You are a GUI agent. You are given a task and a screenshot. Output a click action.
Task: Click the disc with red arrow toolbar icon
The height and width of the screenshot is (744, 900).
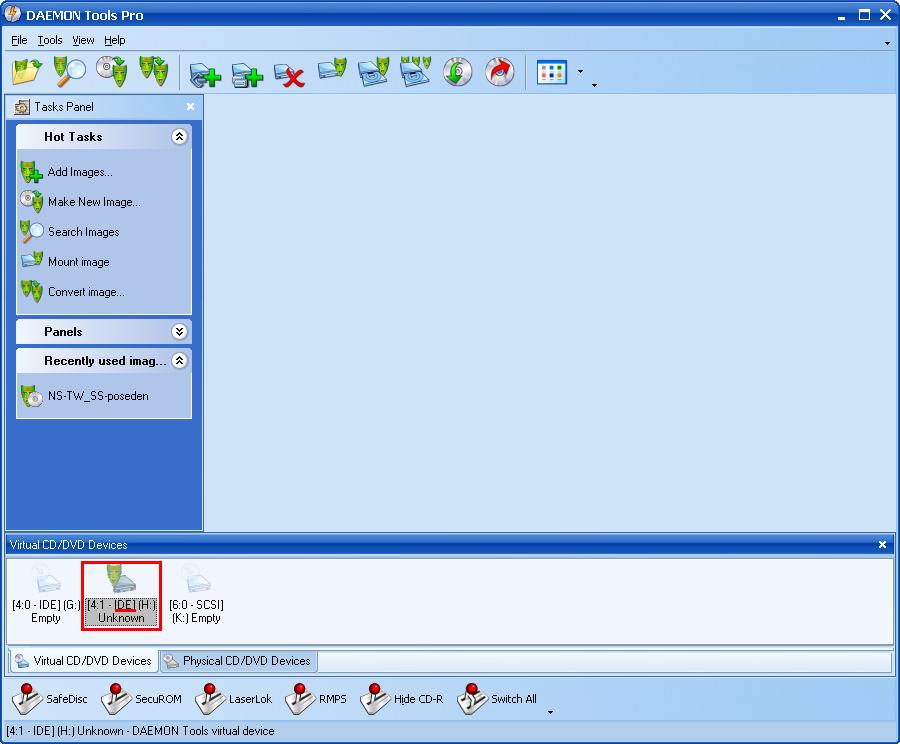[x=500, y=72]
